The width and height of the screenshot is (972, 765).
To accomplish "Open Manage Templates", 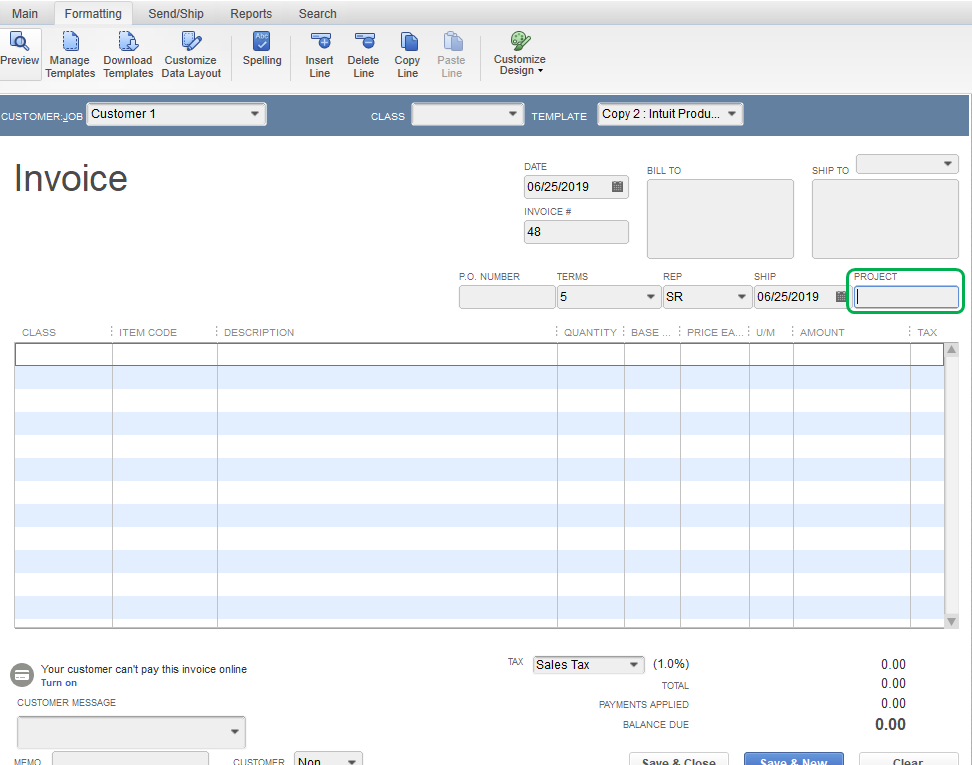I will pyautogui.click(x=69, y=55).
